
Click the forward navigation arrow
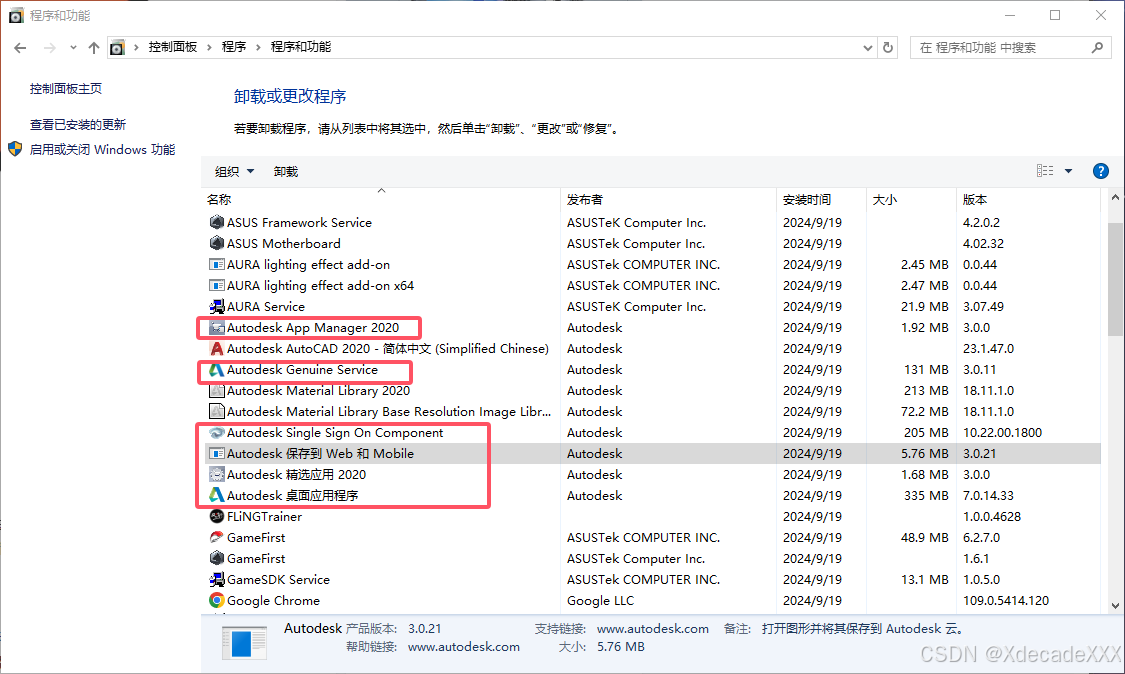(50, 47)
